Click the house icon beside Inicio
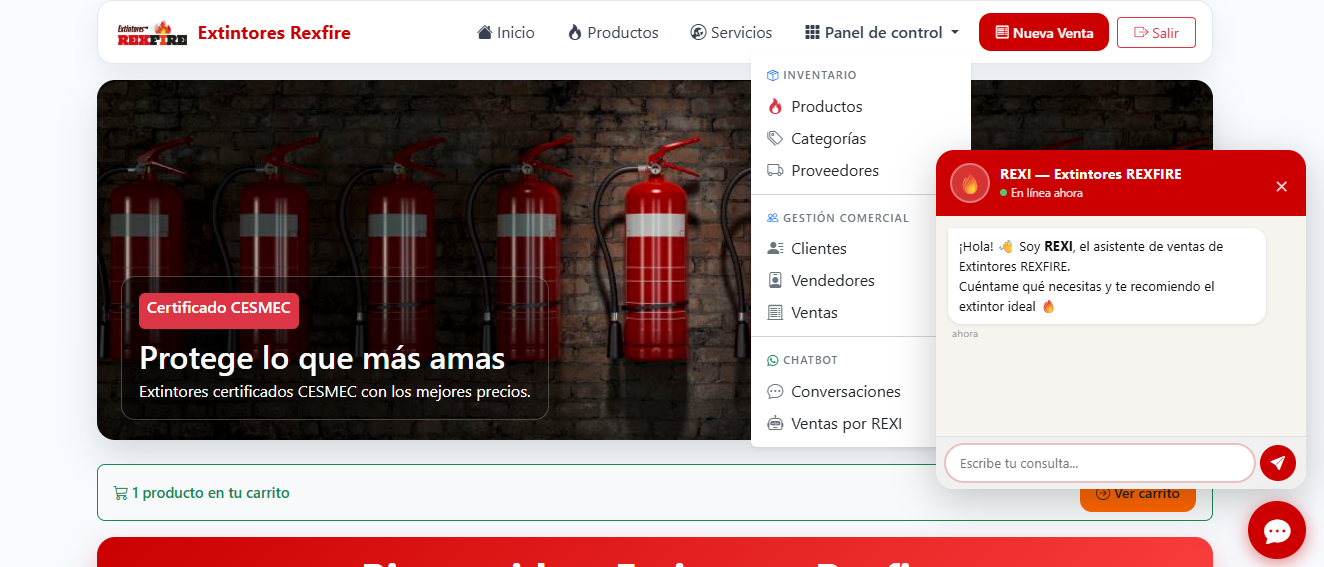This screenshot has height=567, width=1324. coord(485,32)
